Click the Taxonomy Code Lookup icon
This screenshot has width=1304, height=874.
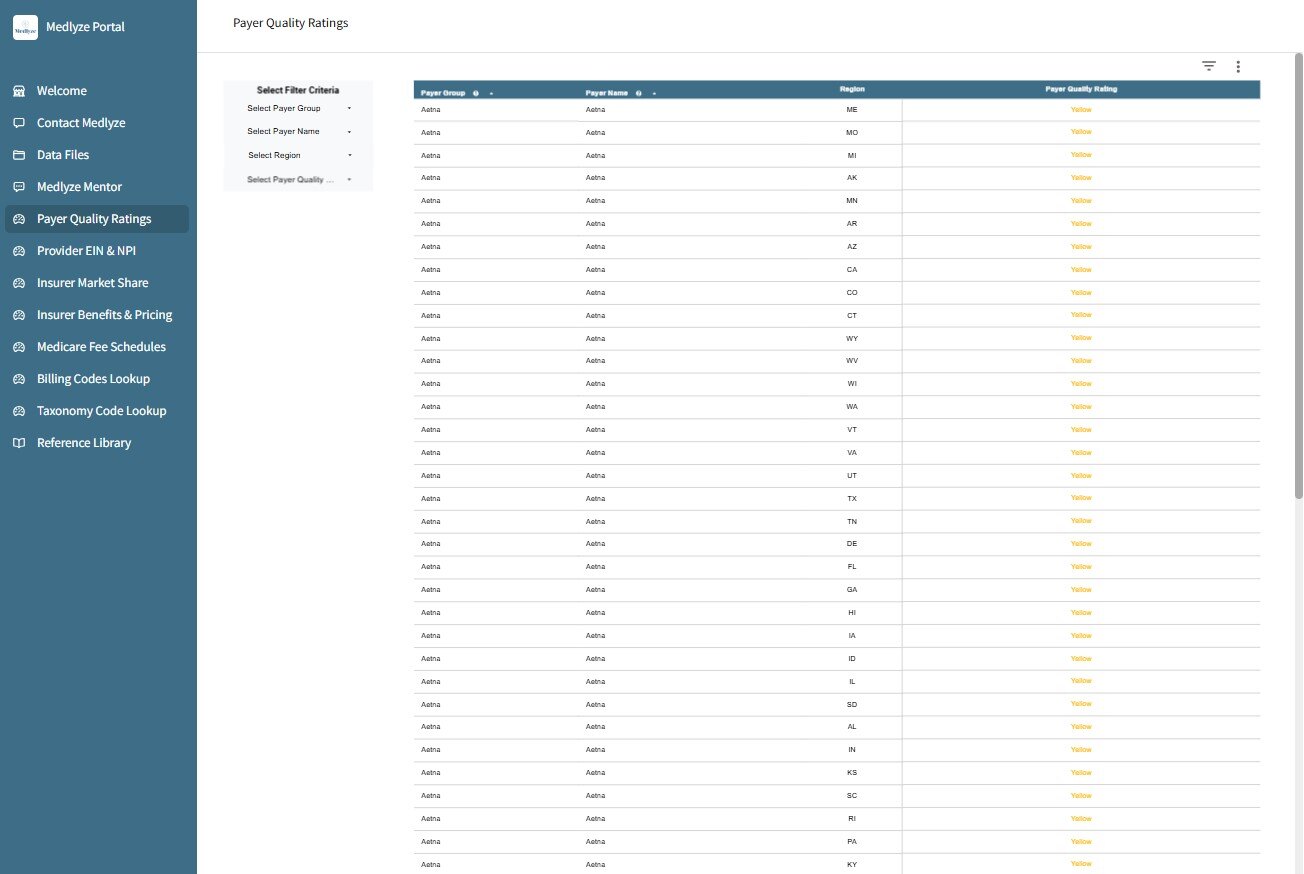tap(19, 411)
